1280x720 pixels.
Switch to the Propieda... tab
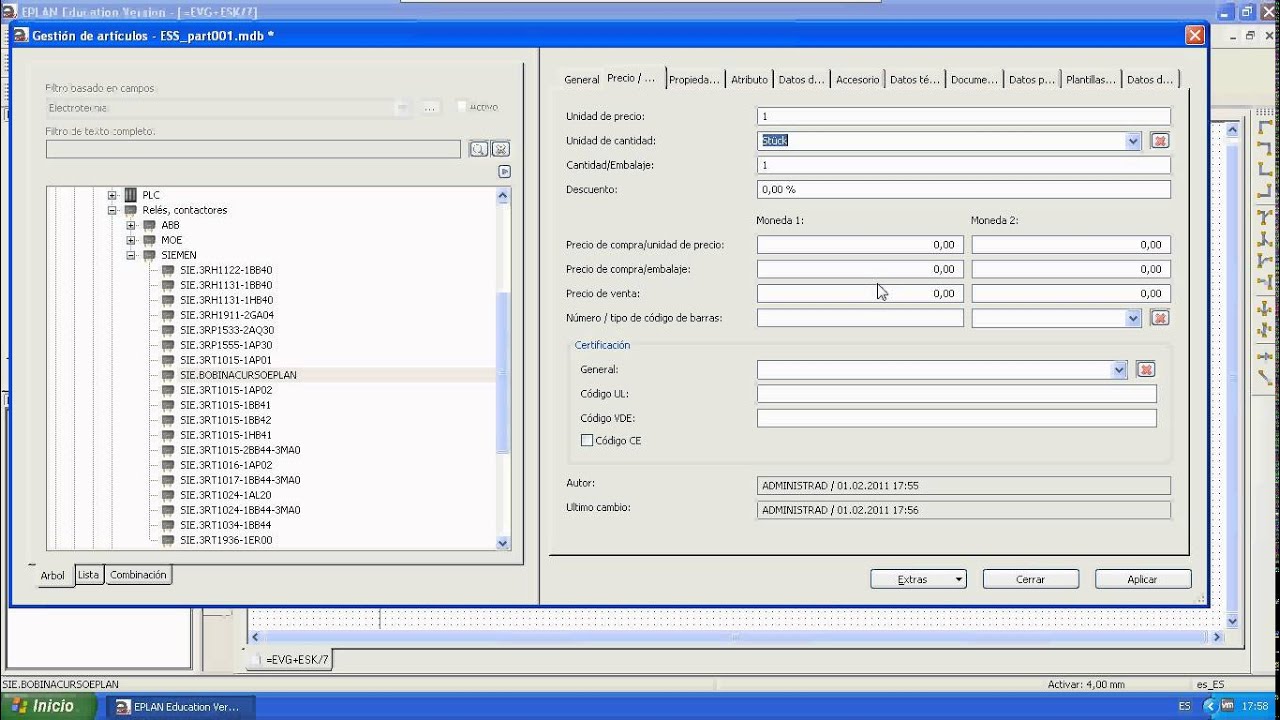coord(694,79)
